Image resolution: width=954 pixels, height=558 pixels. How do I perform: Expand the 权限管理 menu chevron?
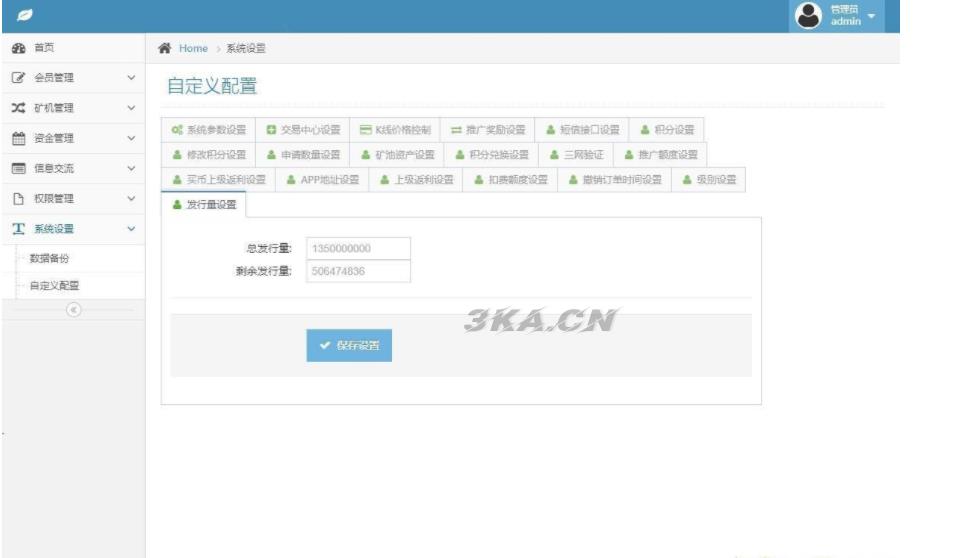click(131, 198)
